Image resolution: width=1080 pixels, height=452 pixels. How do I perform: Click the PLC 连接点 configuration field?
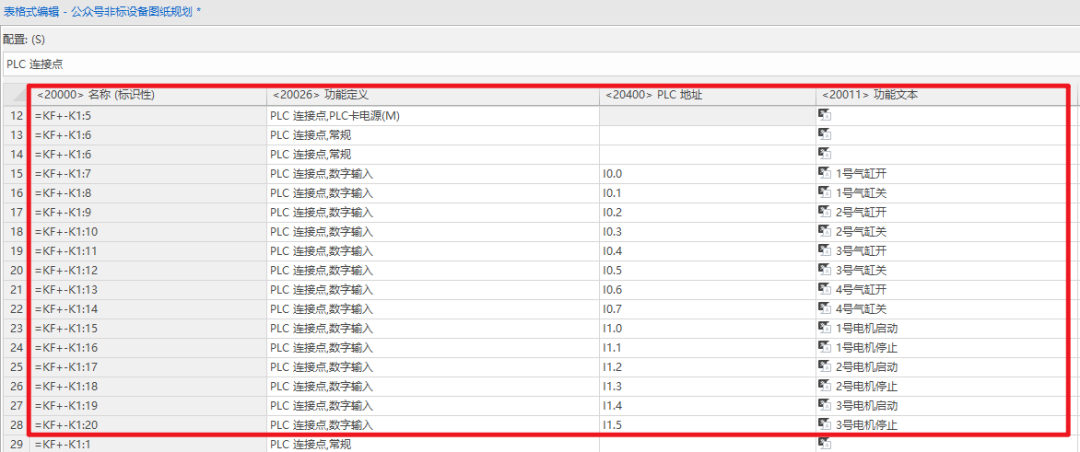tap(541, 64)
